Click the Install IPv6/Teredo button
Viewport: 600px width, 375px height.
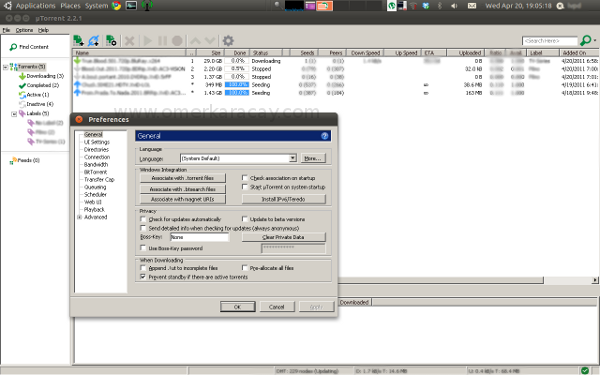pos(284,199)
